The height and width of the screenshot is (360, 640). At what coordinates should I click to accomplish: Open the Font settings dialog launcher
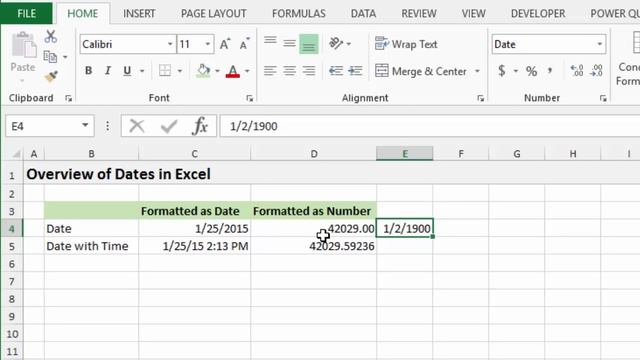point(249,98)
